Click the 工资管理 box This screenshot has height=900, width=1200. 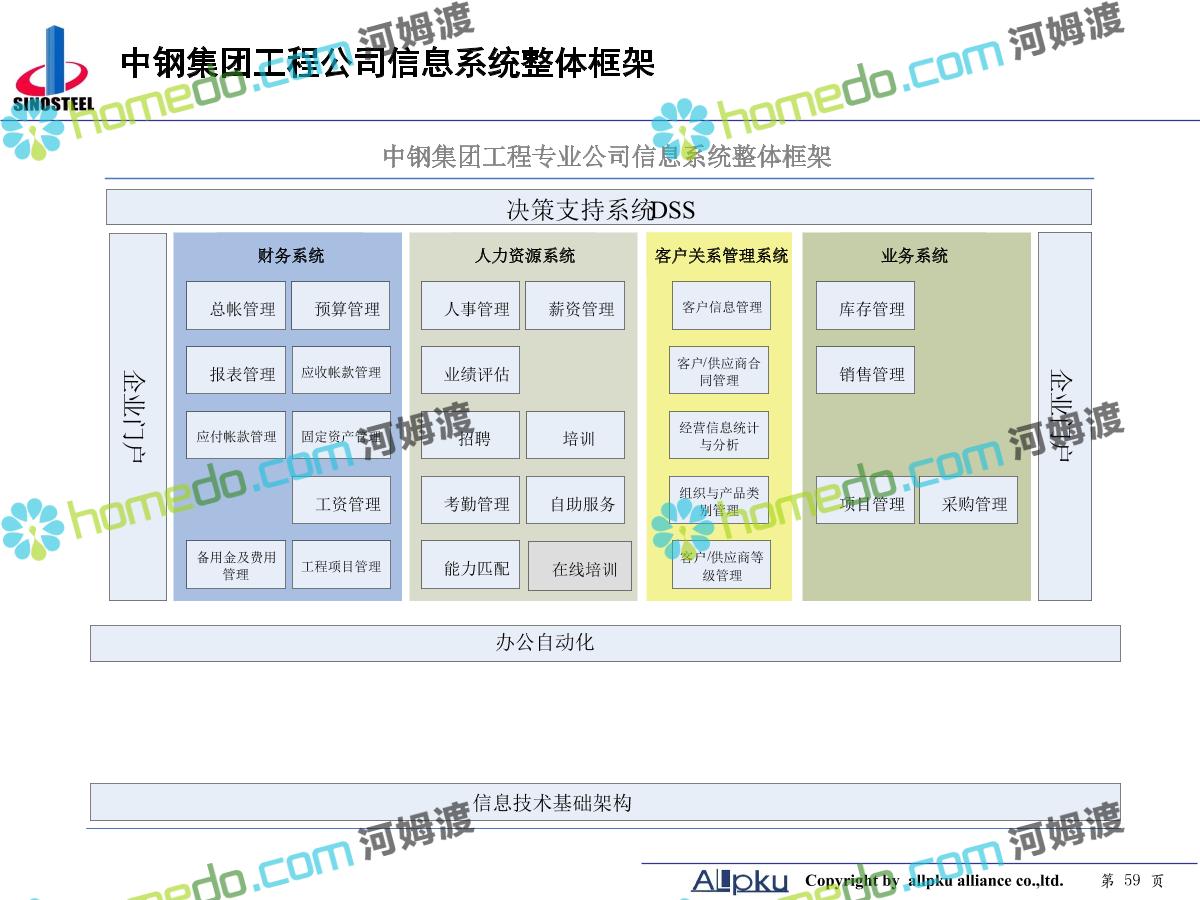[342, 500]
